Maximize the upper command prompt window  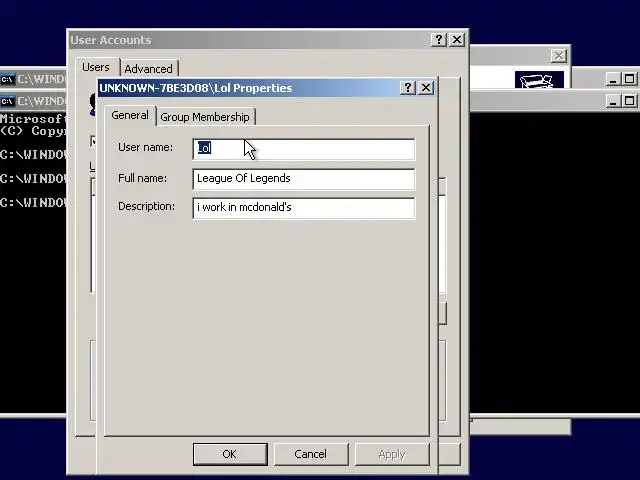pyautogui.click(x=630, y=79)
